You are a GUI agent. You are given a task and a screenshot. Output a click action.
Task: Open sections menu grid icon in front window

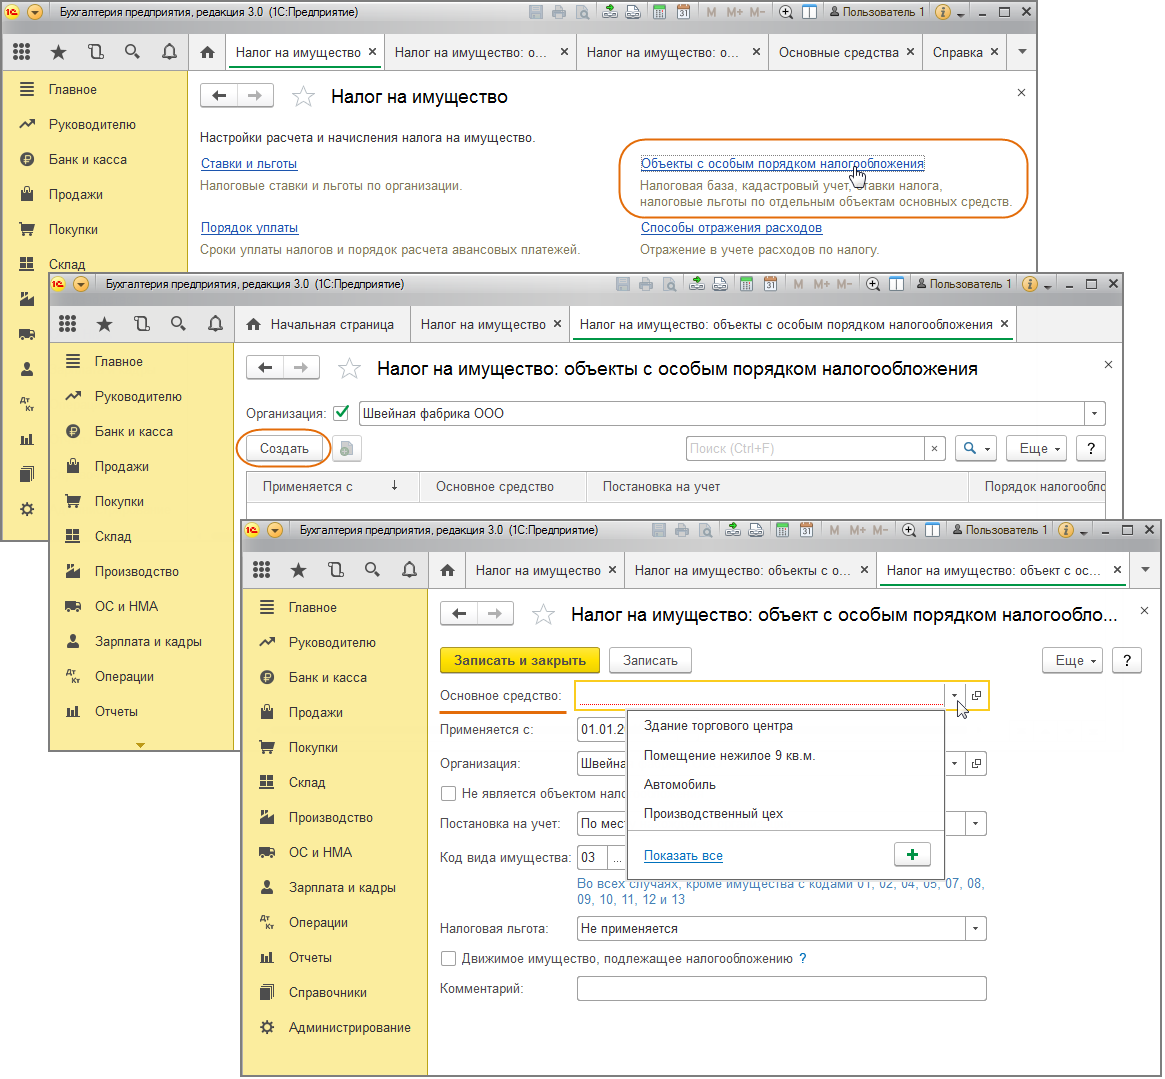click(x=262, y=570)
